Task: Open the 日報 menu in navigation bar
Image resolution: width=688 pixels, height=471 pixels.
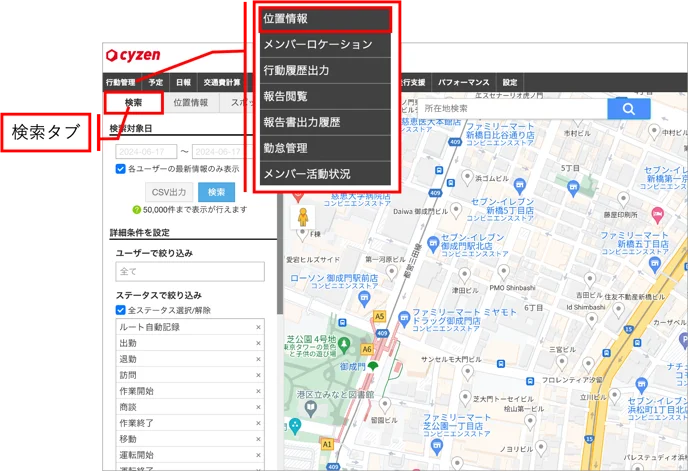Action: (183, 83)
